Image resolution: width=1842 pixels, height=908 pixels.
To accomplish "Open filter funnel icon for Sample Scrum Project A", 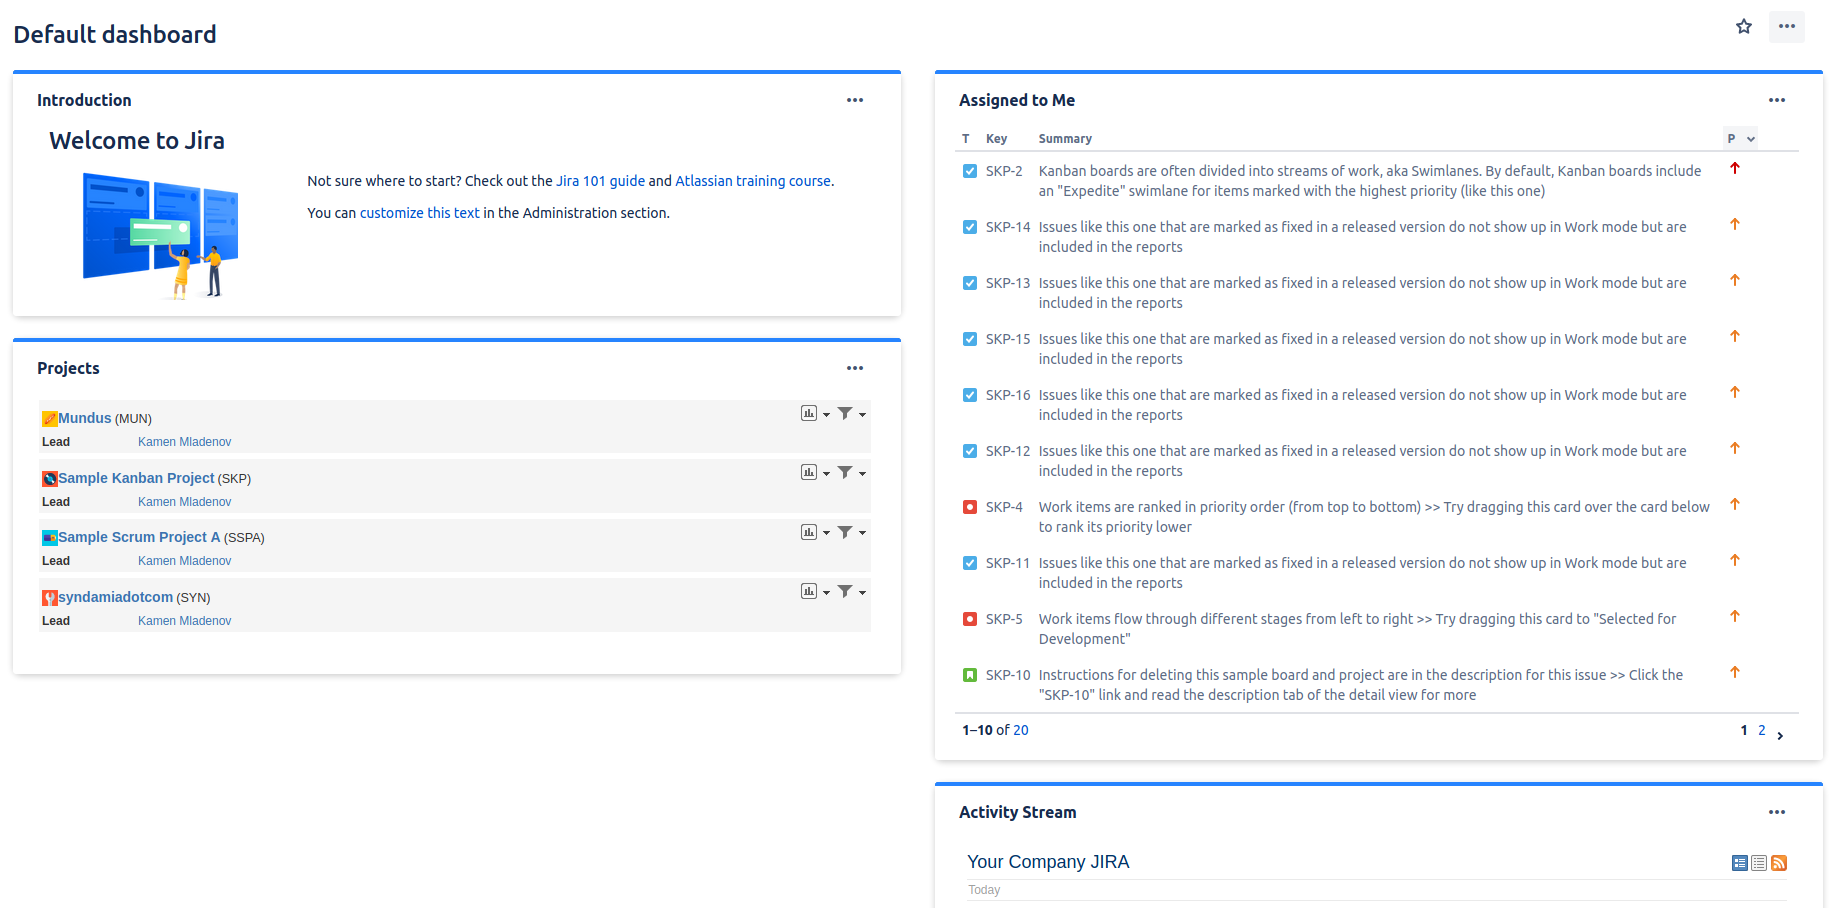I will click(845, 532).
